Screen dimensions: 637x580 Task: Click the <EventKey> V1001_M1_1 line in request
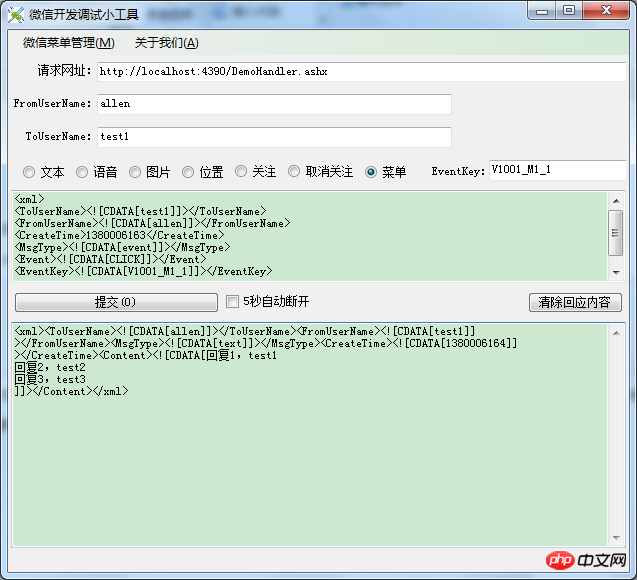tap(143, 271)
